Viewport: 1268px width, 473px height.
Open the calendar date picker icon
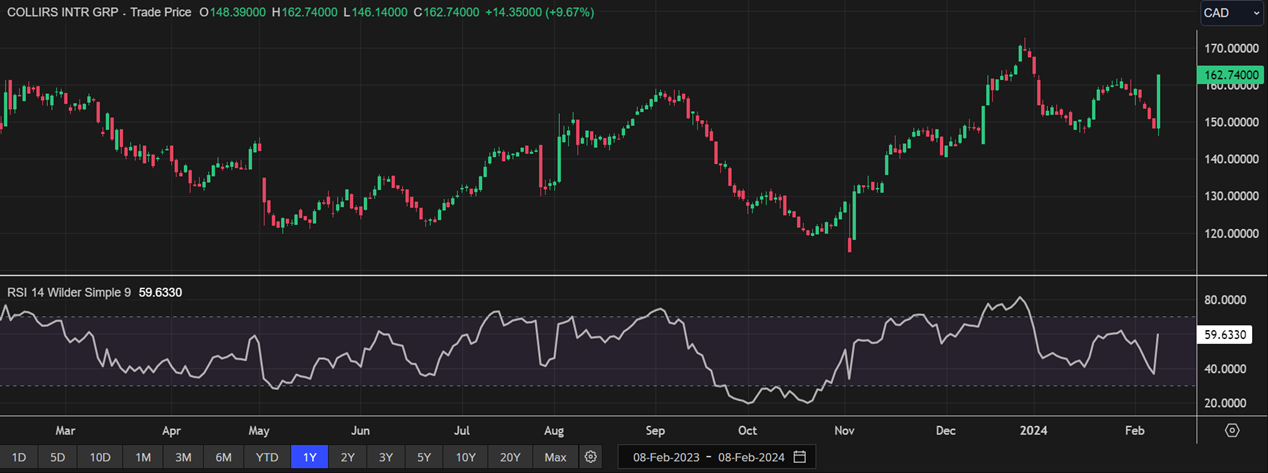click(799, 457)
